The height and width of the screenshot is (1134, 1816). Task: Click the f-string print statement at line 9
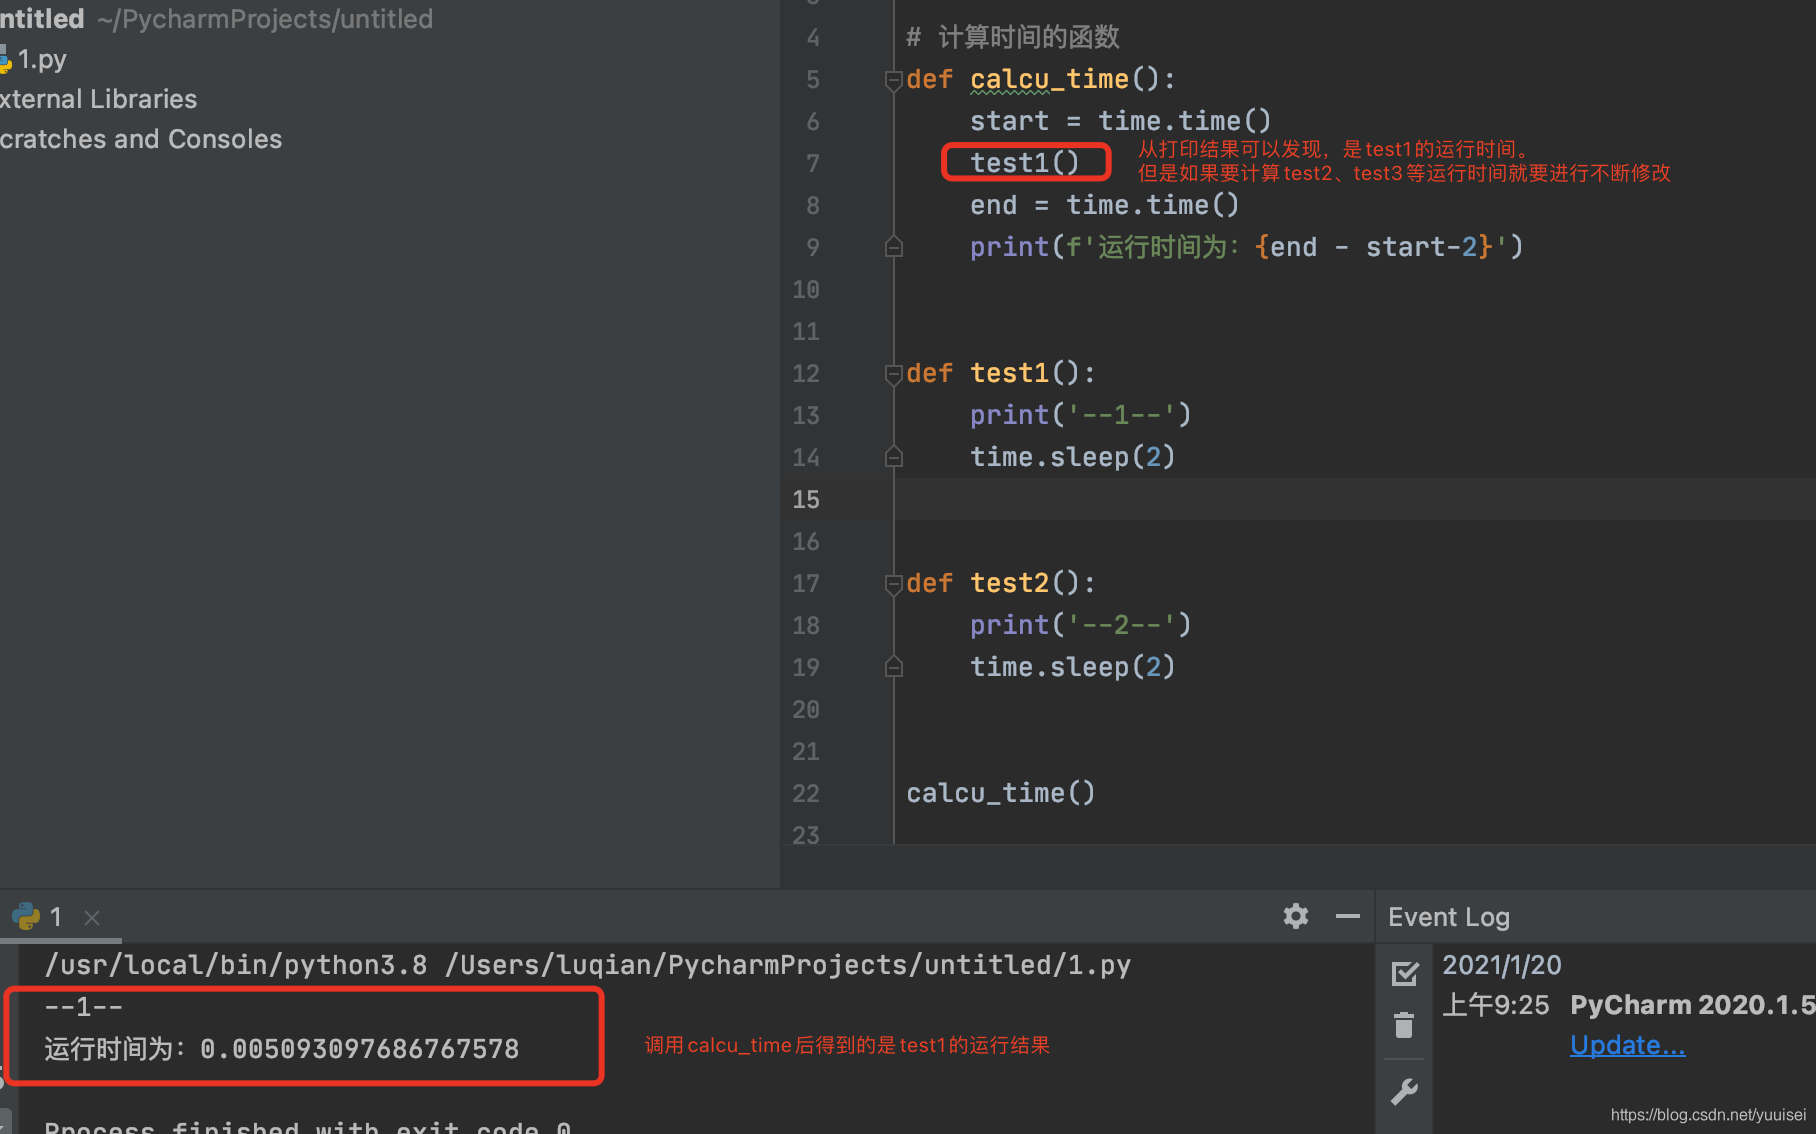click(1247, 247)
